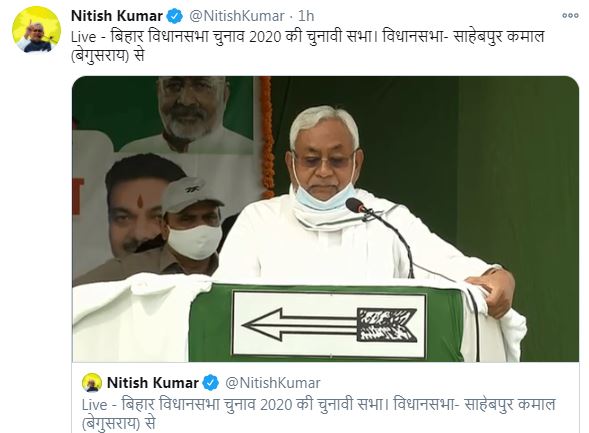Open the quoted tweet via its Hindi text
589x433 pixels.
pyautogui.click(x=319, y=414)
